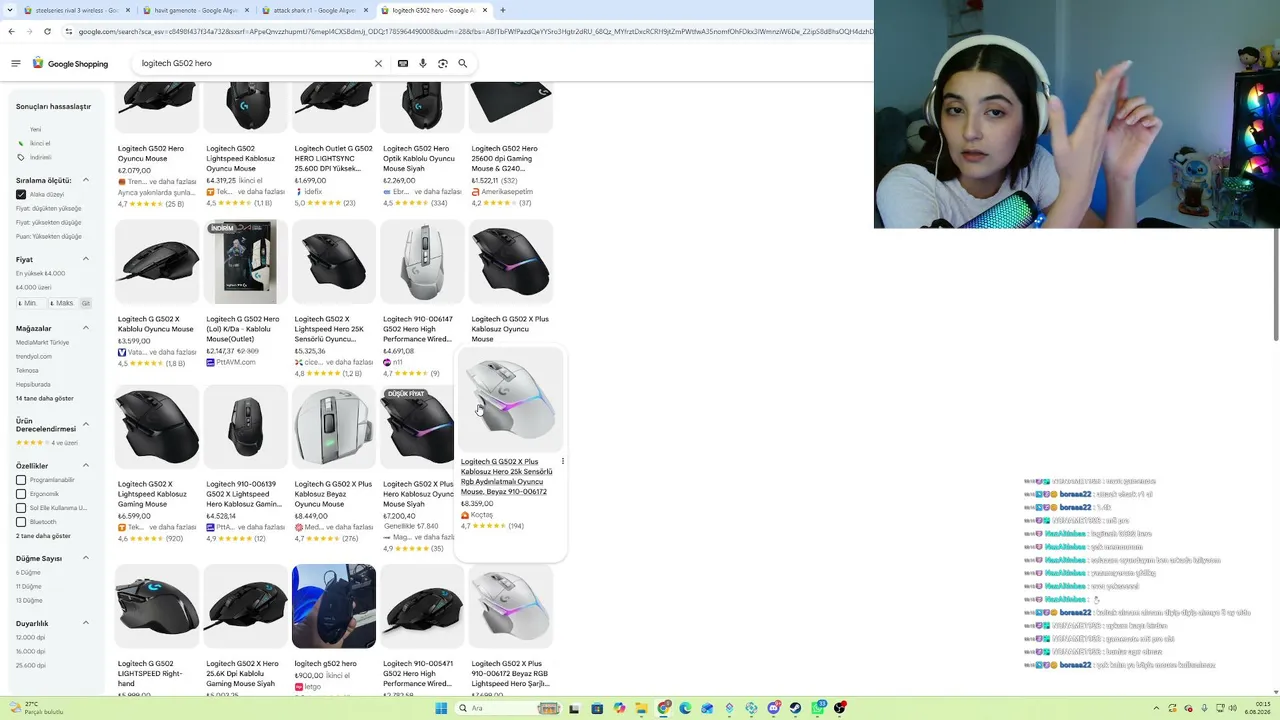Launch Copilot from the taskbar

tap(619, 708)
